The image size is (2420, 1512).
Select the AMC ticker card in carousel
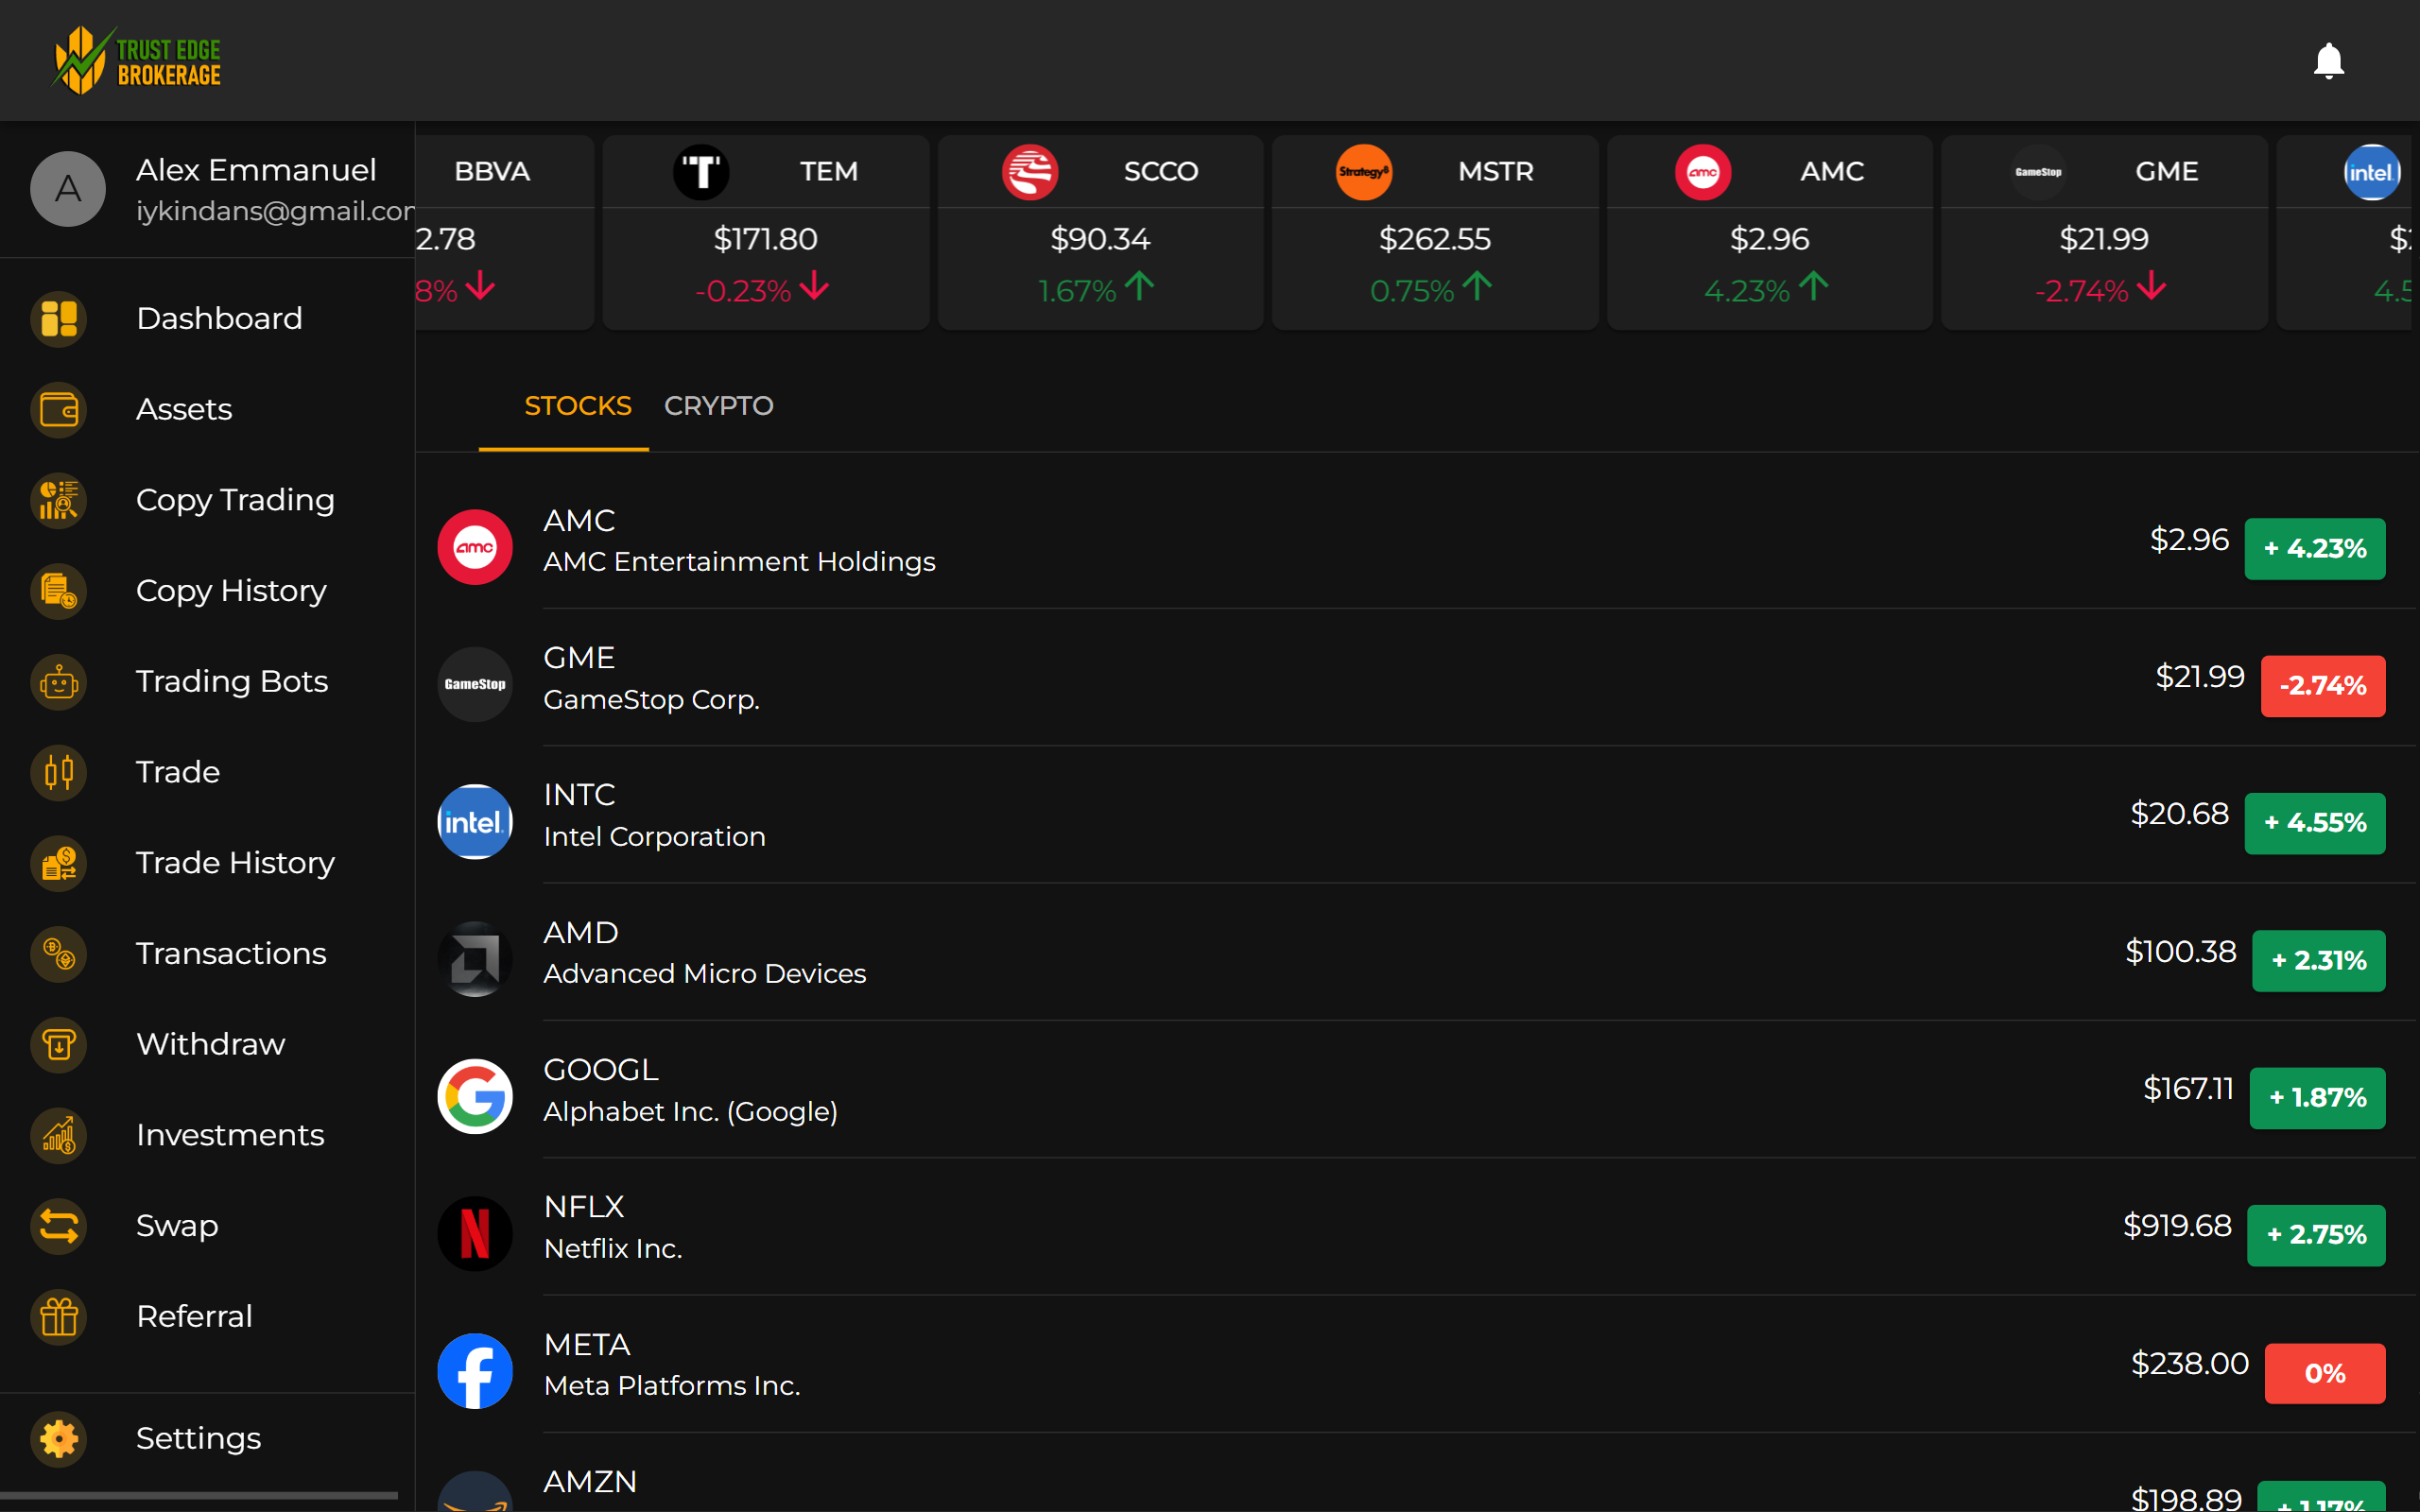coord(1769,233)
